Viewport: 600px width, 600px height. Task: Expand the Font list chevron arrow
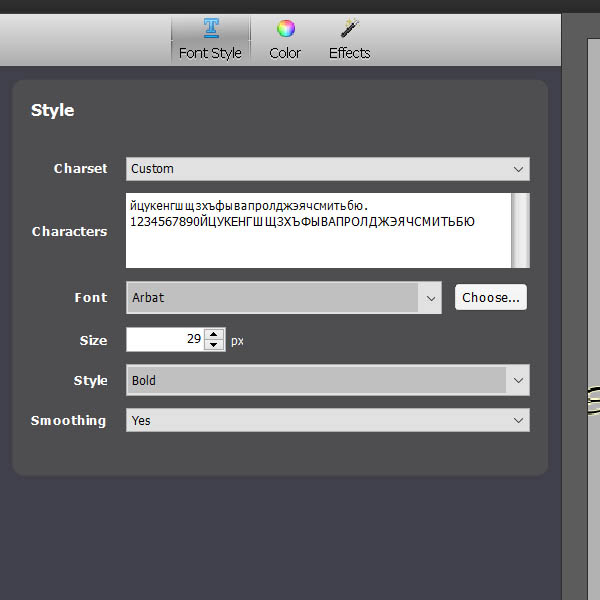point(431,297)
